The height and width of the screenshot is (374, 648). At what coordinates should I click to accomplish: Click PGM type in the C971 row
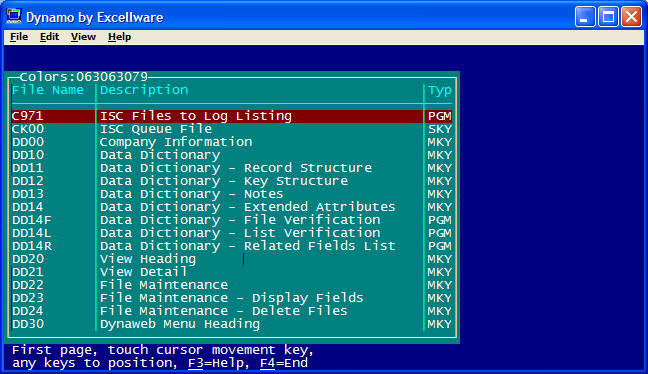click(x=440, y=116)
